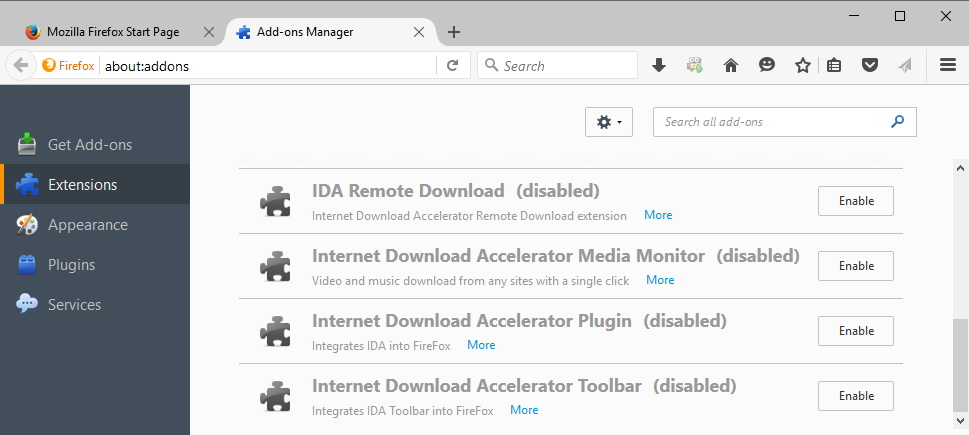
Task: Open More link for Media Monitor
Action: pos(660,280)
